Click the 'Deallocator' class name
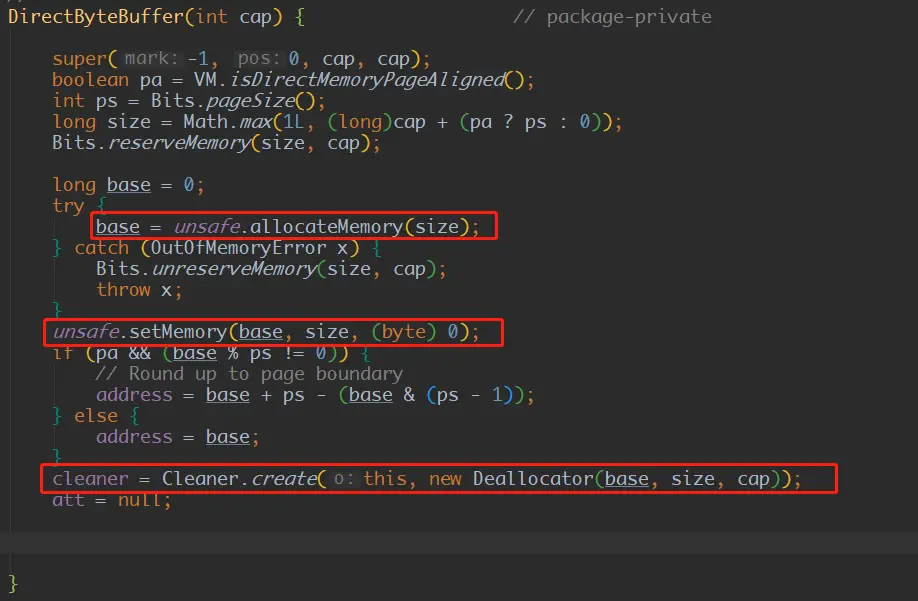918x601 pixels. coord(533,479)
